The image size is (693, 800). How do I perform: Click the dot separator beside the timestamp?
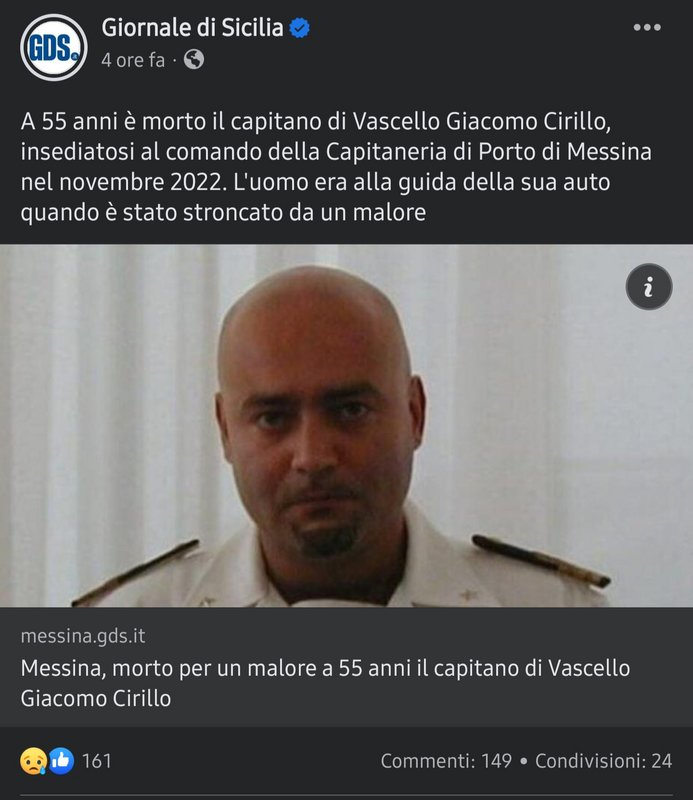click(174, 61)
